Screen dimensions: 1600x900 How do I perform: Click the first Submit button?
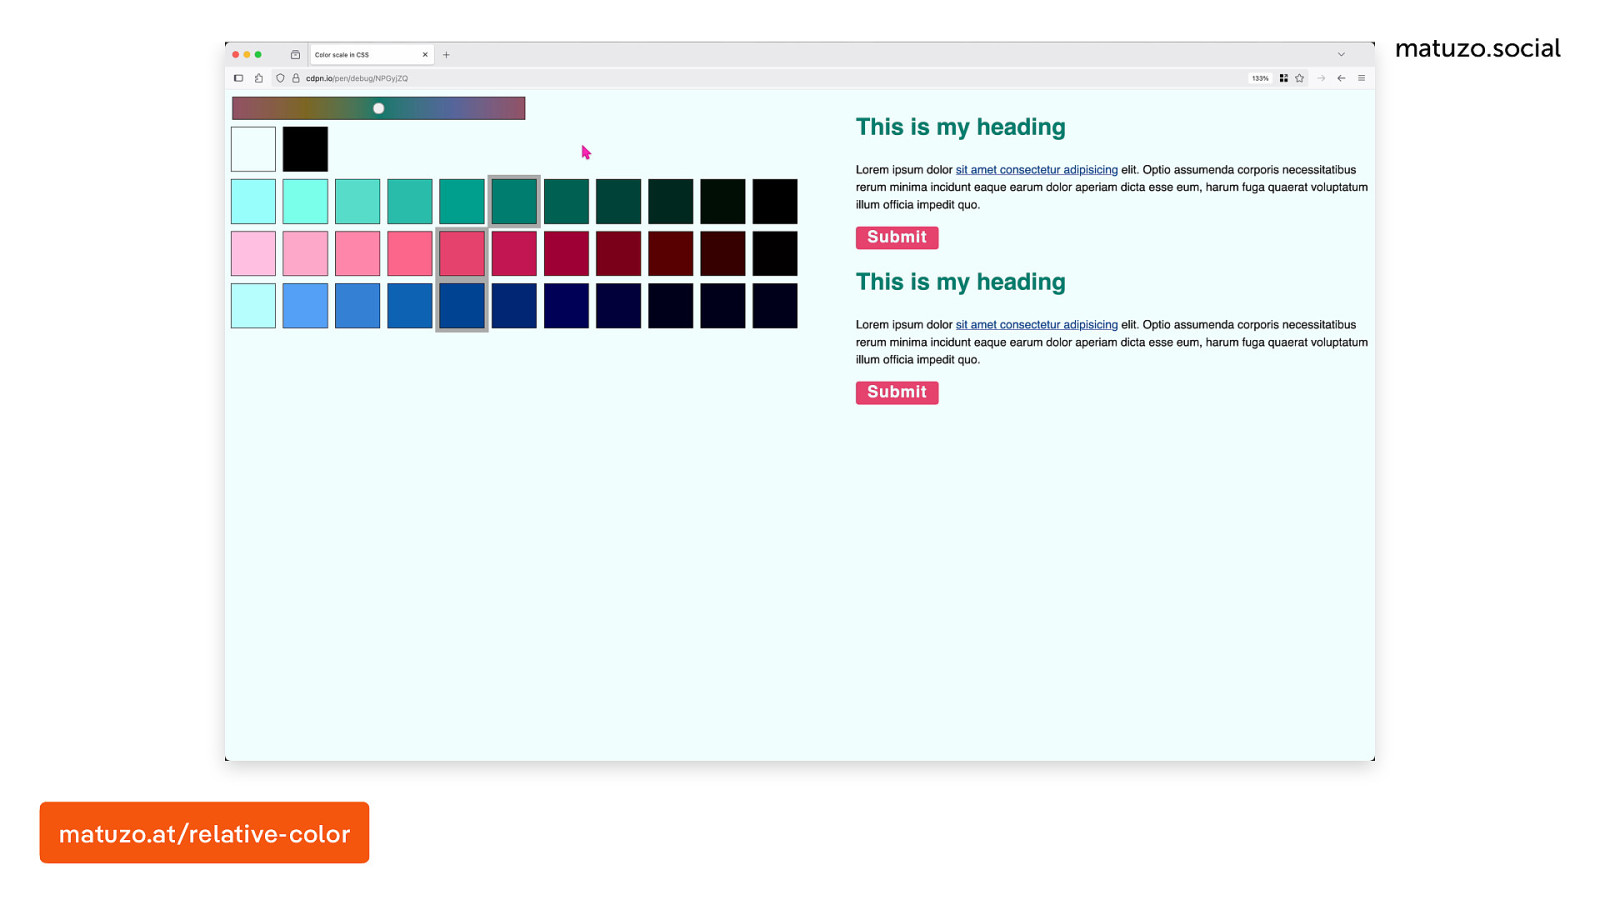[x=897, y=237]
